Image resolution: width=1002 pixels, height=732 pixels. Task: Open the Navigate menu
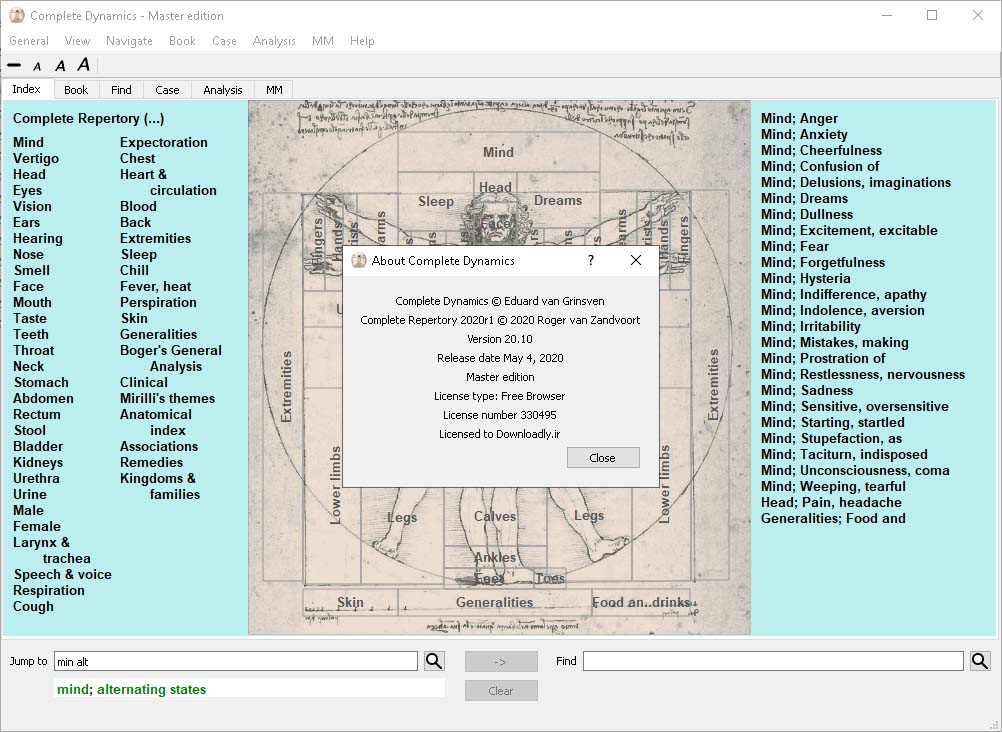pos(129,41)
